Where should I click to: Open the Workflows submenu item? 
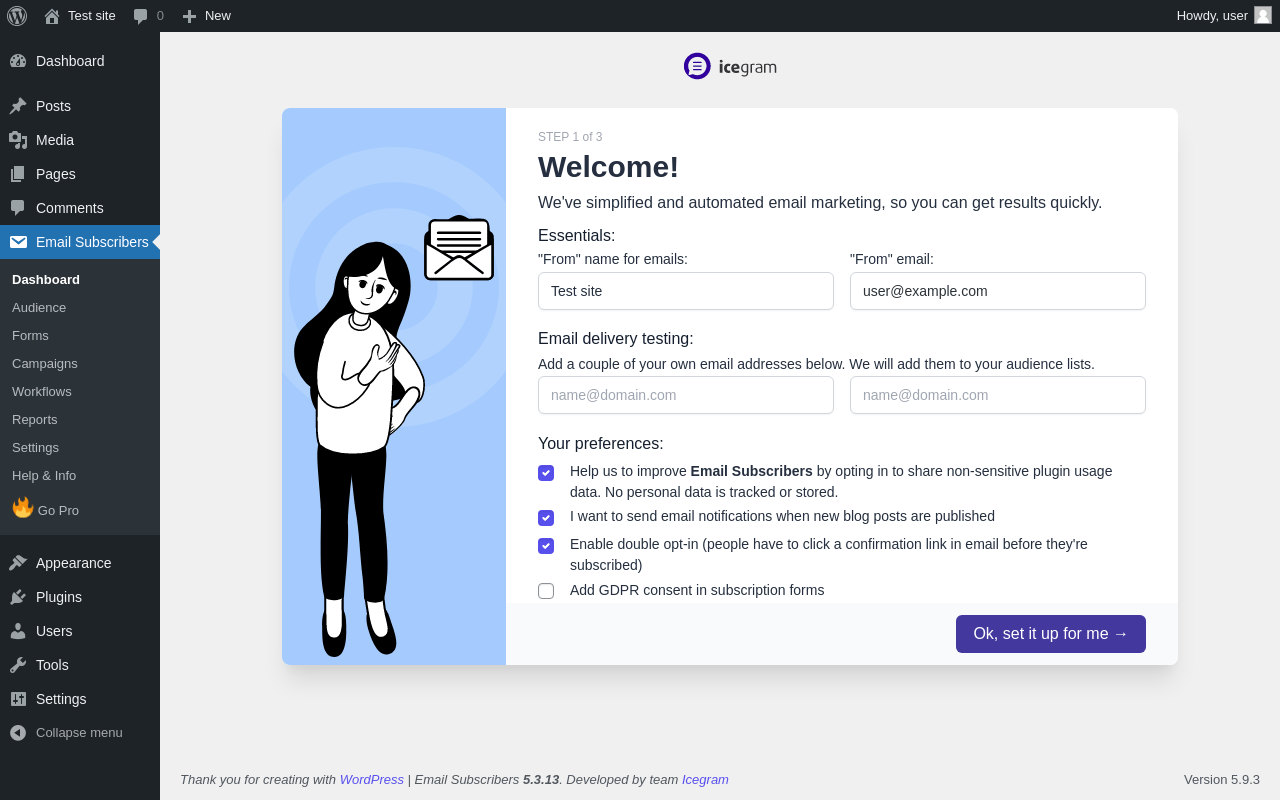coord(42,392)
